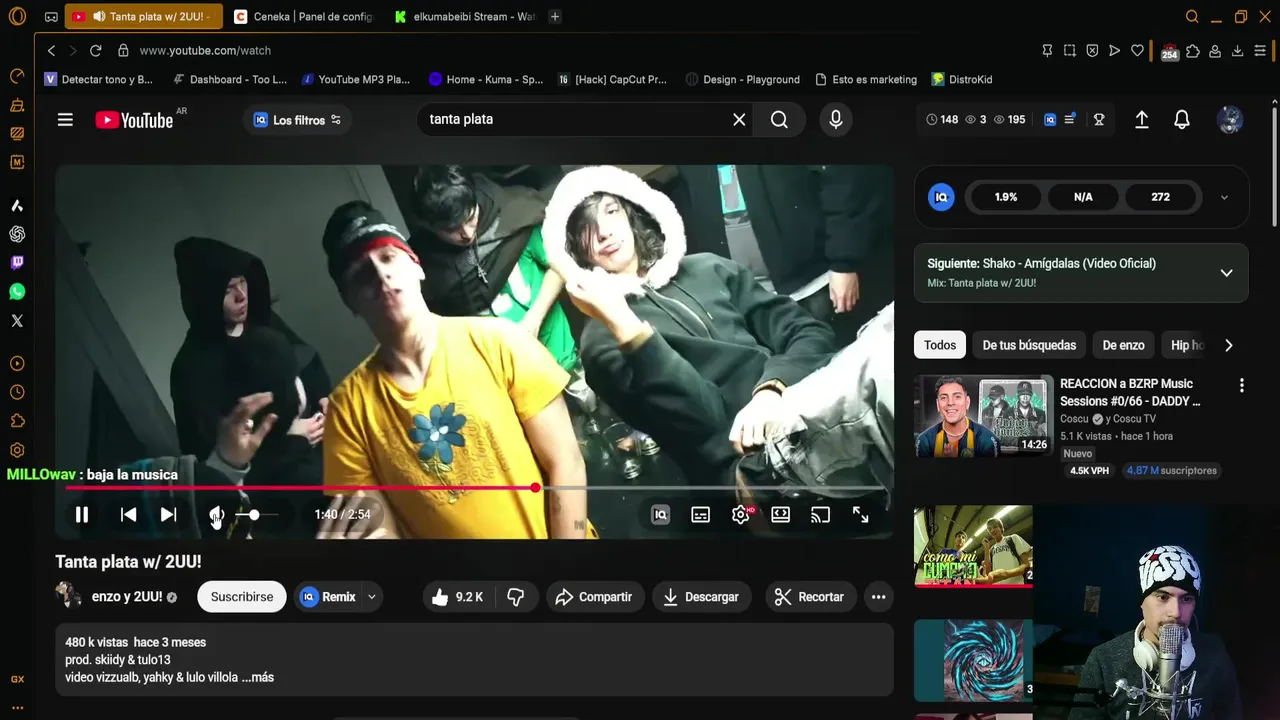Open the Remix dropdown arrow
The height and width of the screenshot is (720, 1280).
point(372,597)
